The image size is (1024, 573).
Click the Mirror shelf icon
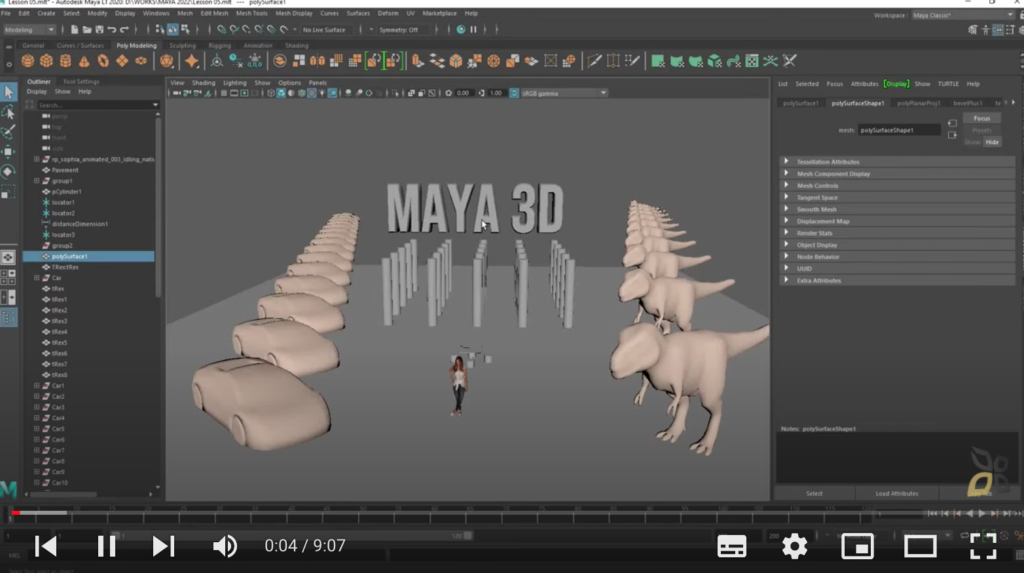point(317,61)
